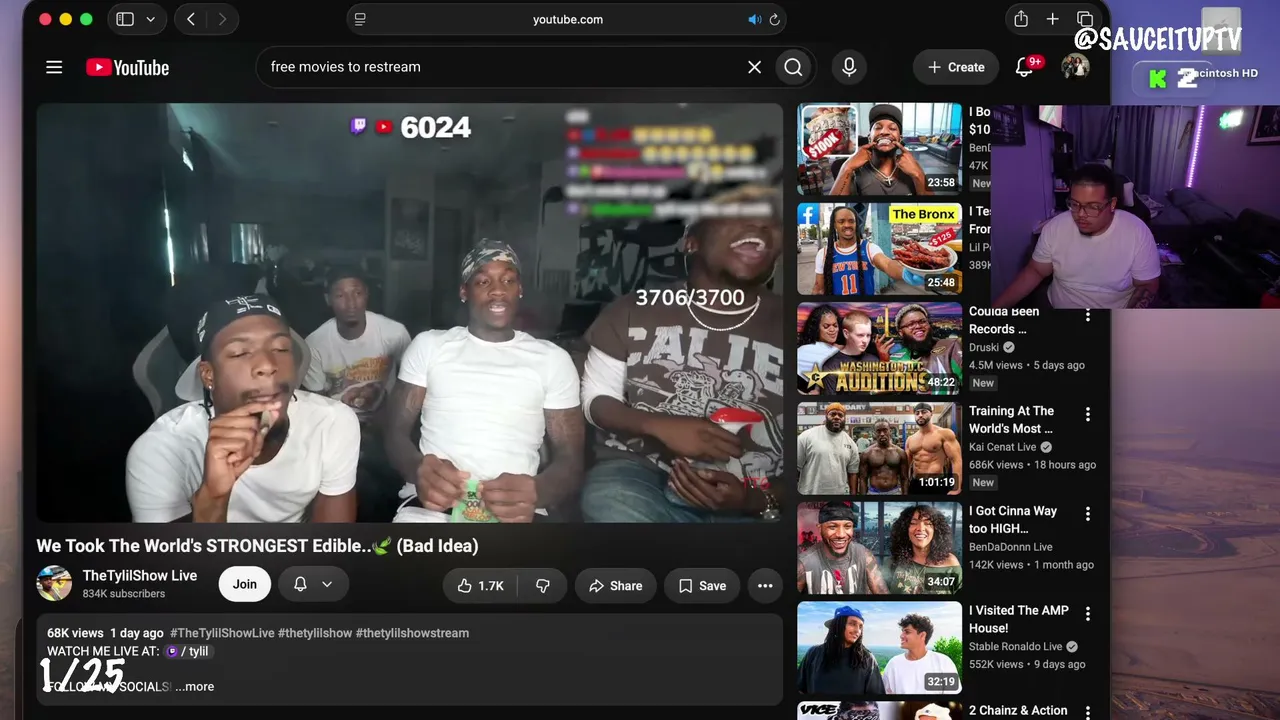Viewport: 1280px width, 720px height.
Task: Toggle the Safari sidebar
Action: [125, 19]
